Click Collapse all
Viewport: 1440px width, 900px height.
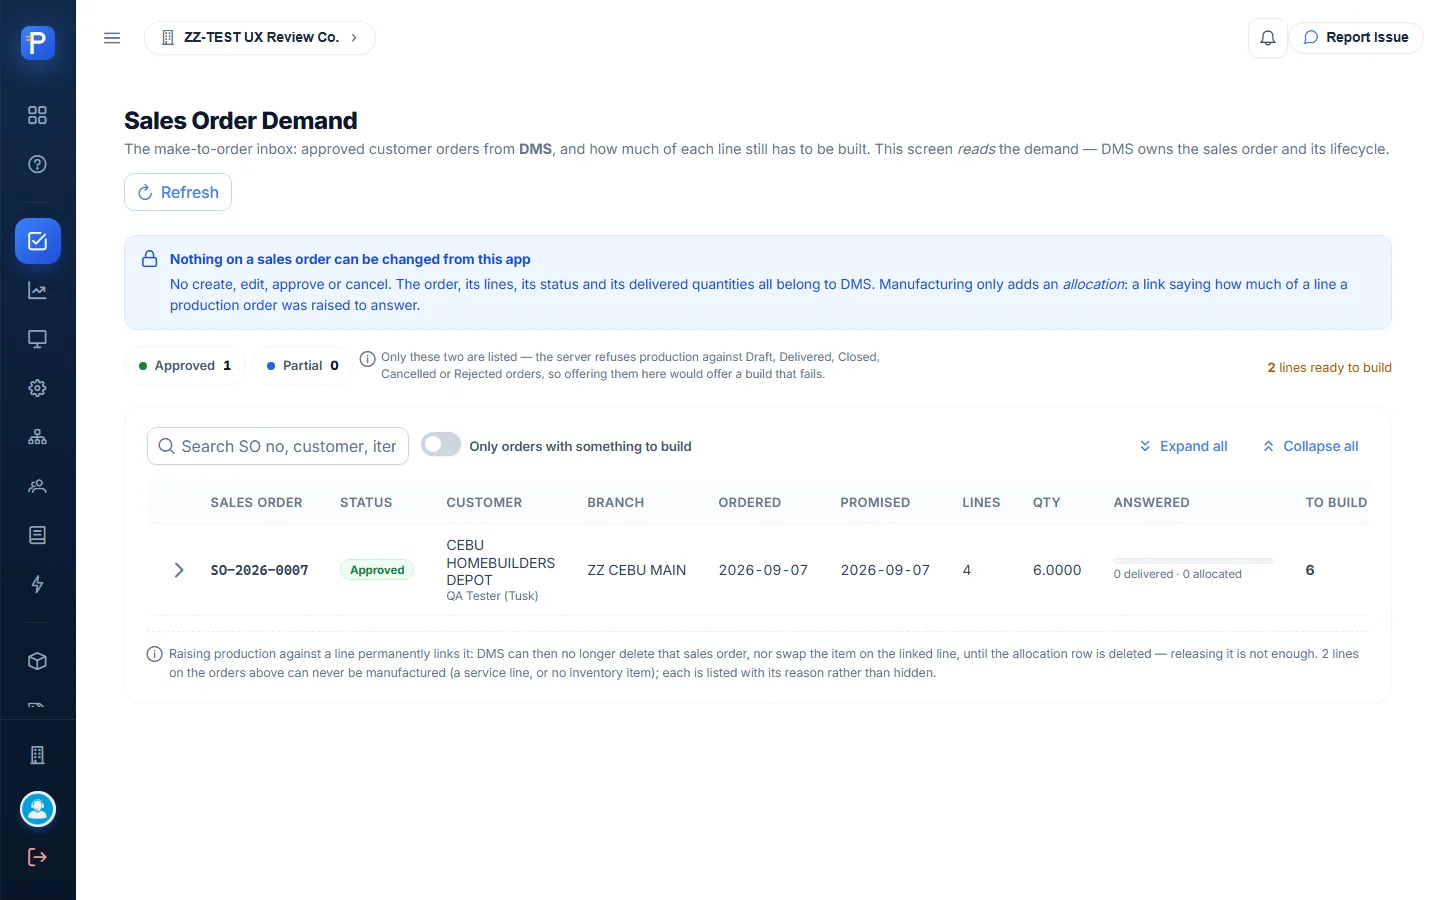(x=1311, y=446)
